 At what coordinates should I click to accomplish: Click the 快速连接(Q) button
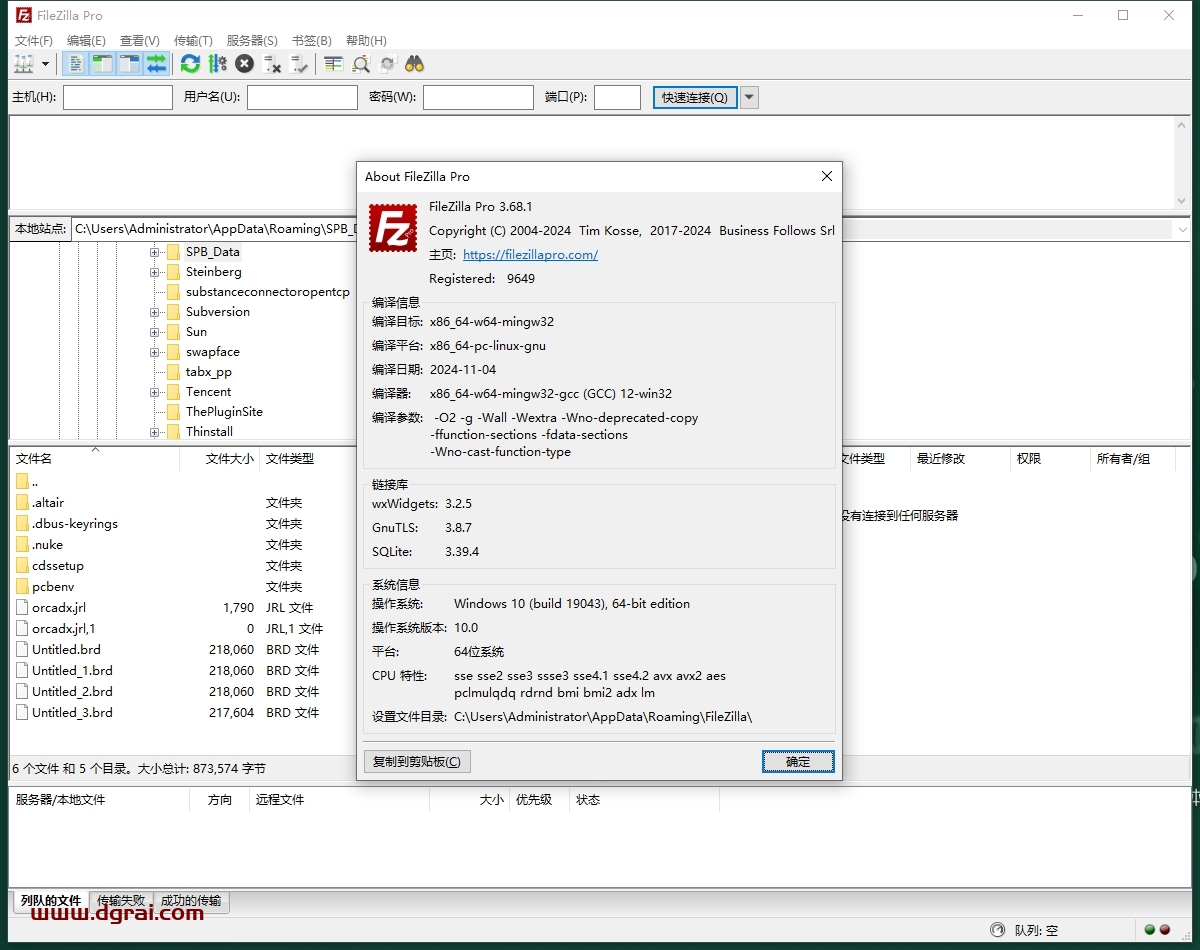click(695, 97)
